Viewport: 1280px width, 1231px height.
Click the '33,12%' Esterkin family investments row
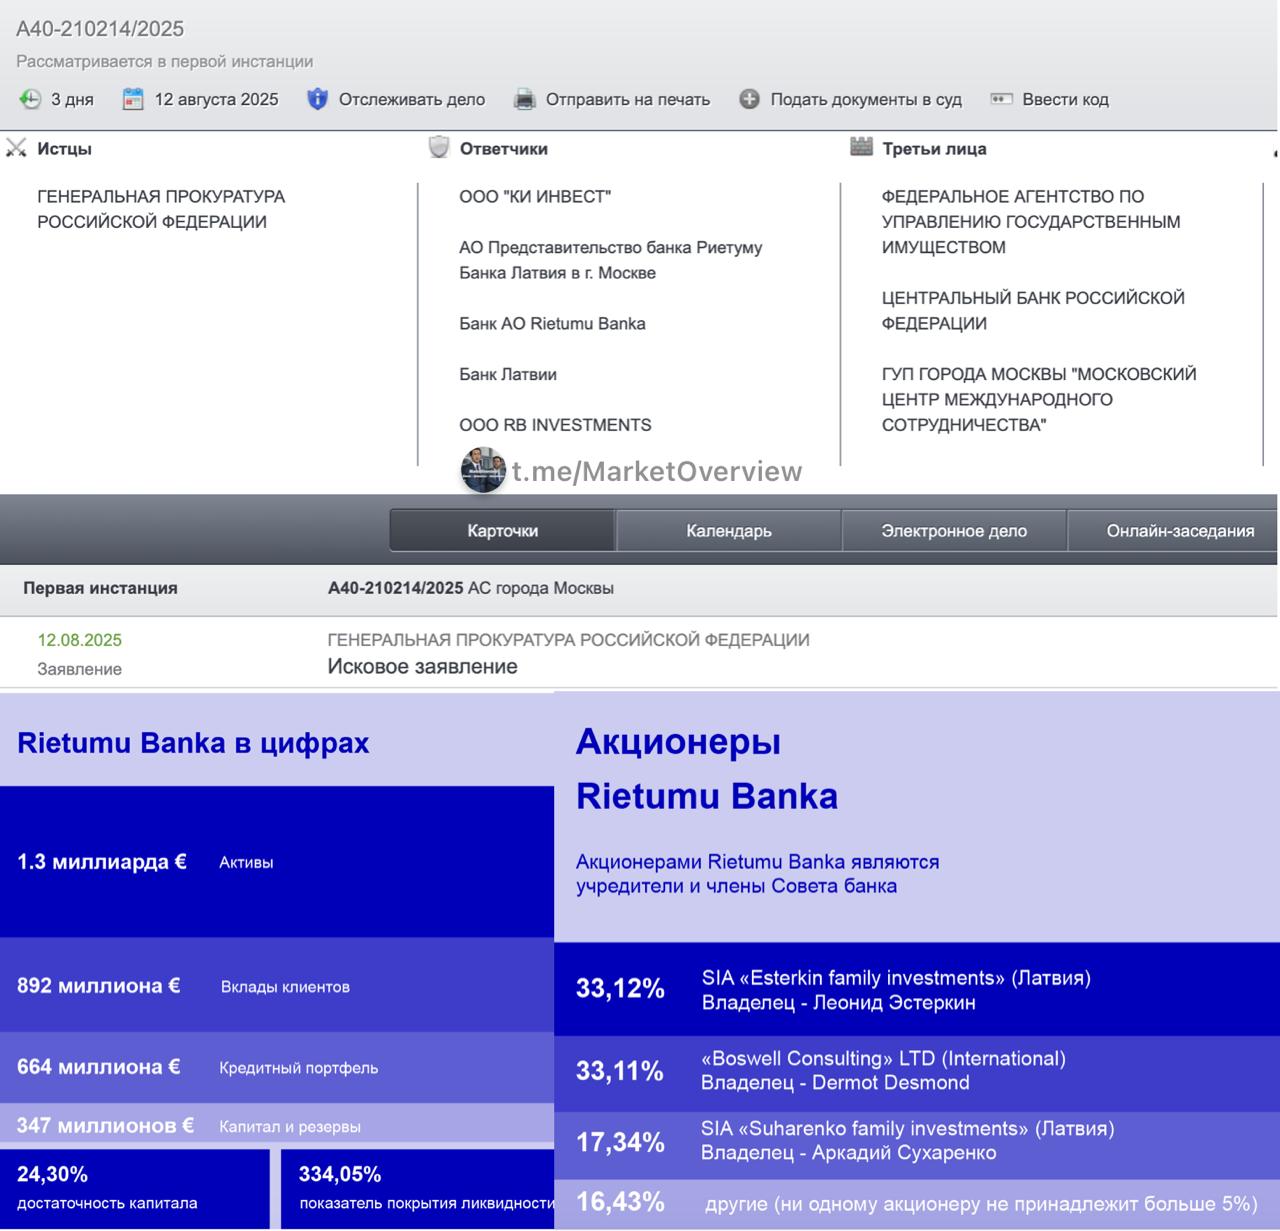(916, 989)
